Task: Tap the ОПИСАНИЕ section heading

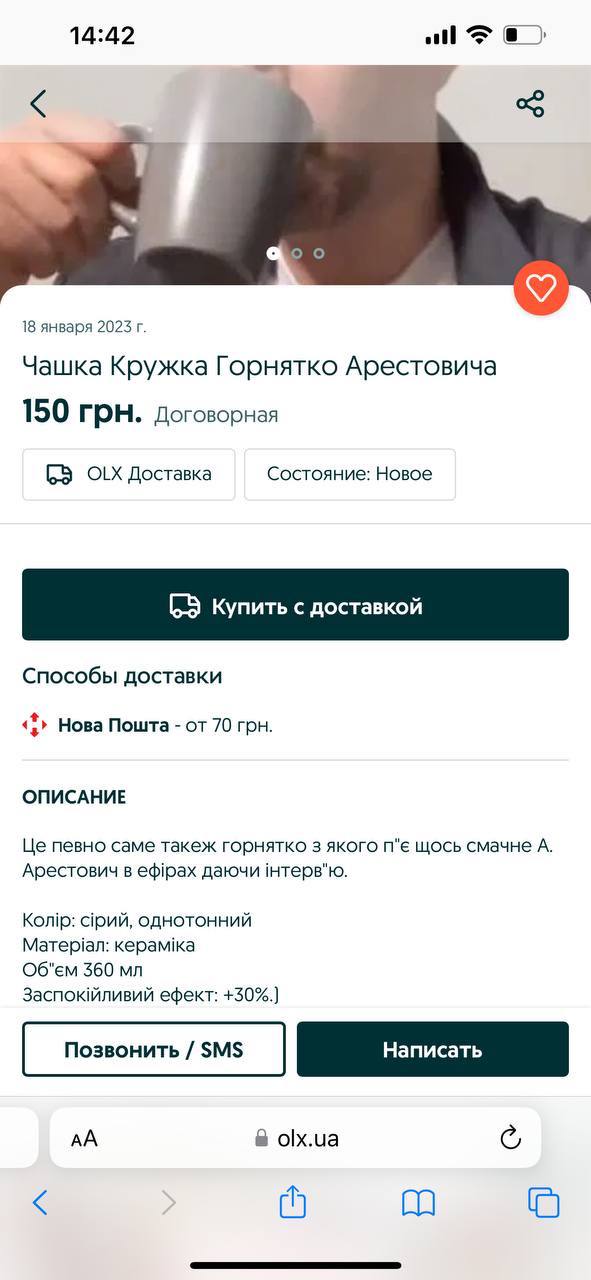Action: (74, 797)
